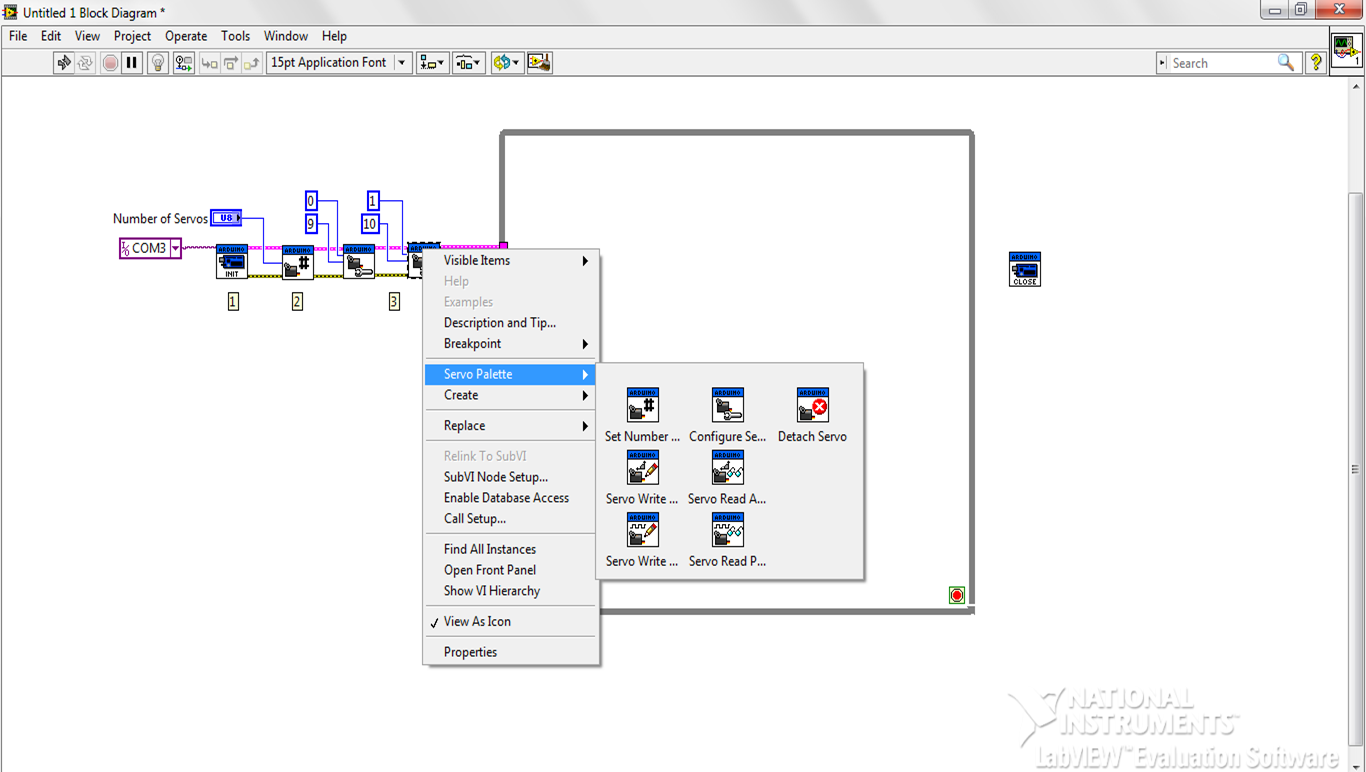Select the Detach Servo palette icon
Image resolution: width=1366 pixels, height=772 pixels.
pyautogui.click(x=811, y=405)
